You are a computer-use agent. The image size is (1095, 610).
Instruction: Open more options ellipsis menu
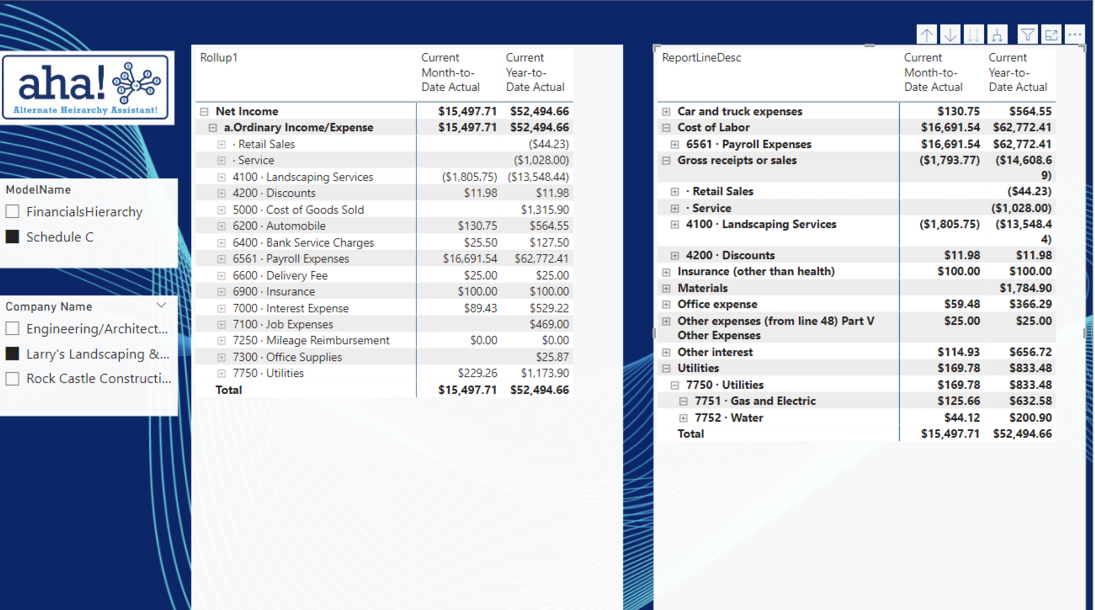click(1075, 34)
